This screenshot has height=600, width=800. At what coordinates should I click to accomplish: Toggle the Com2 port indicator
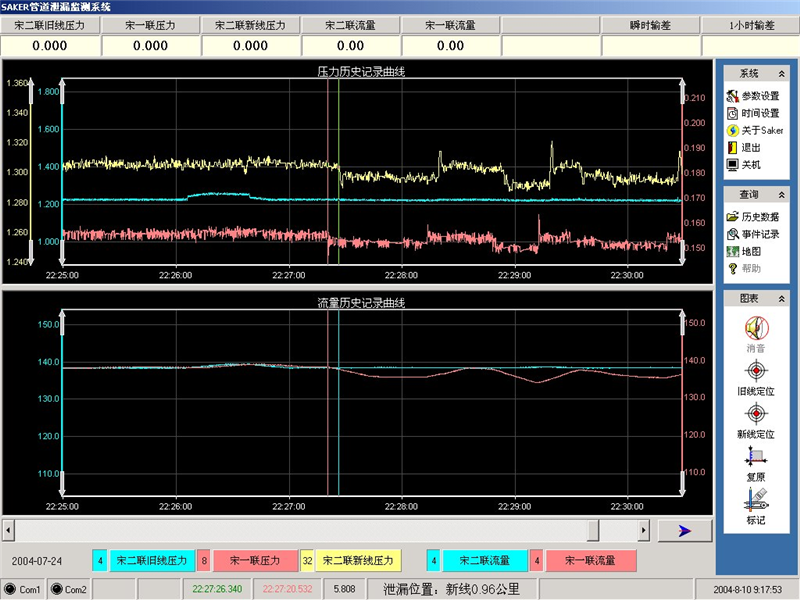pyautogui.click(x=69, y=589)
